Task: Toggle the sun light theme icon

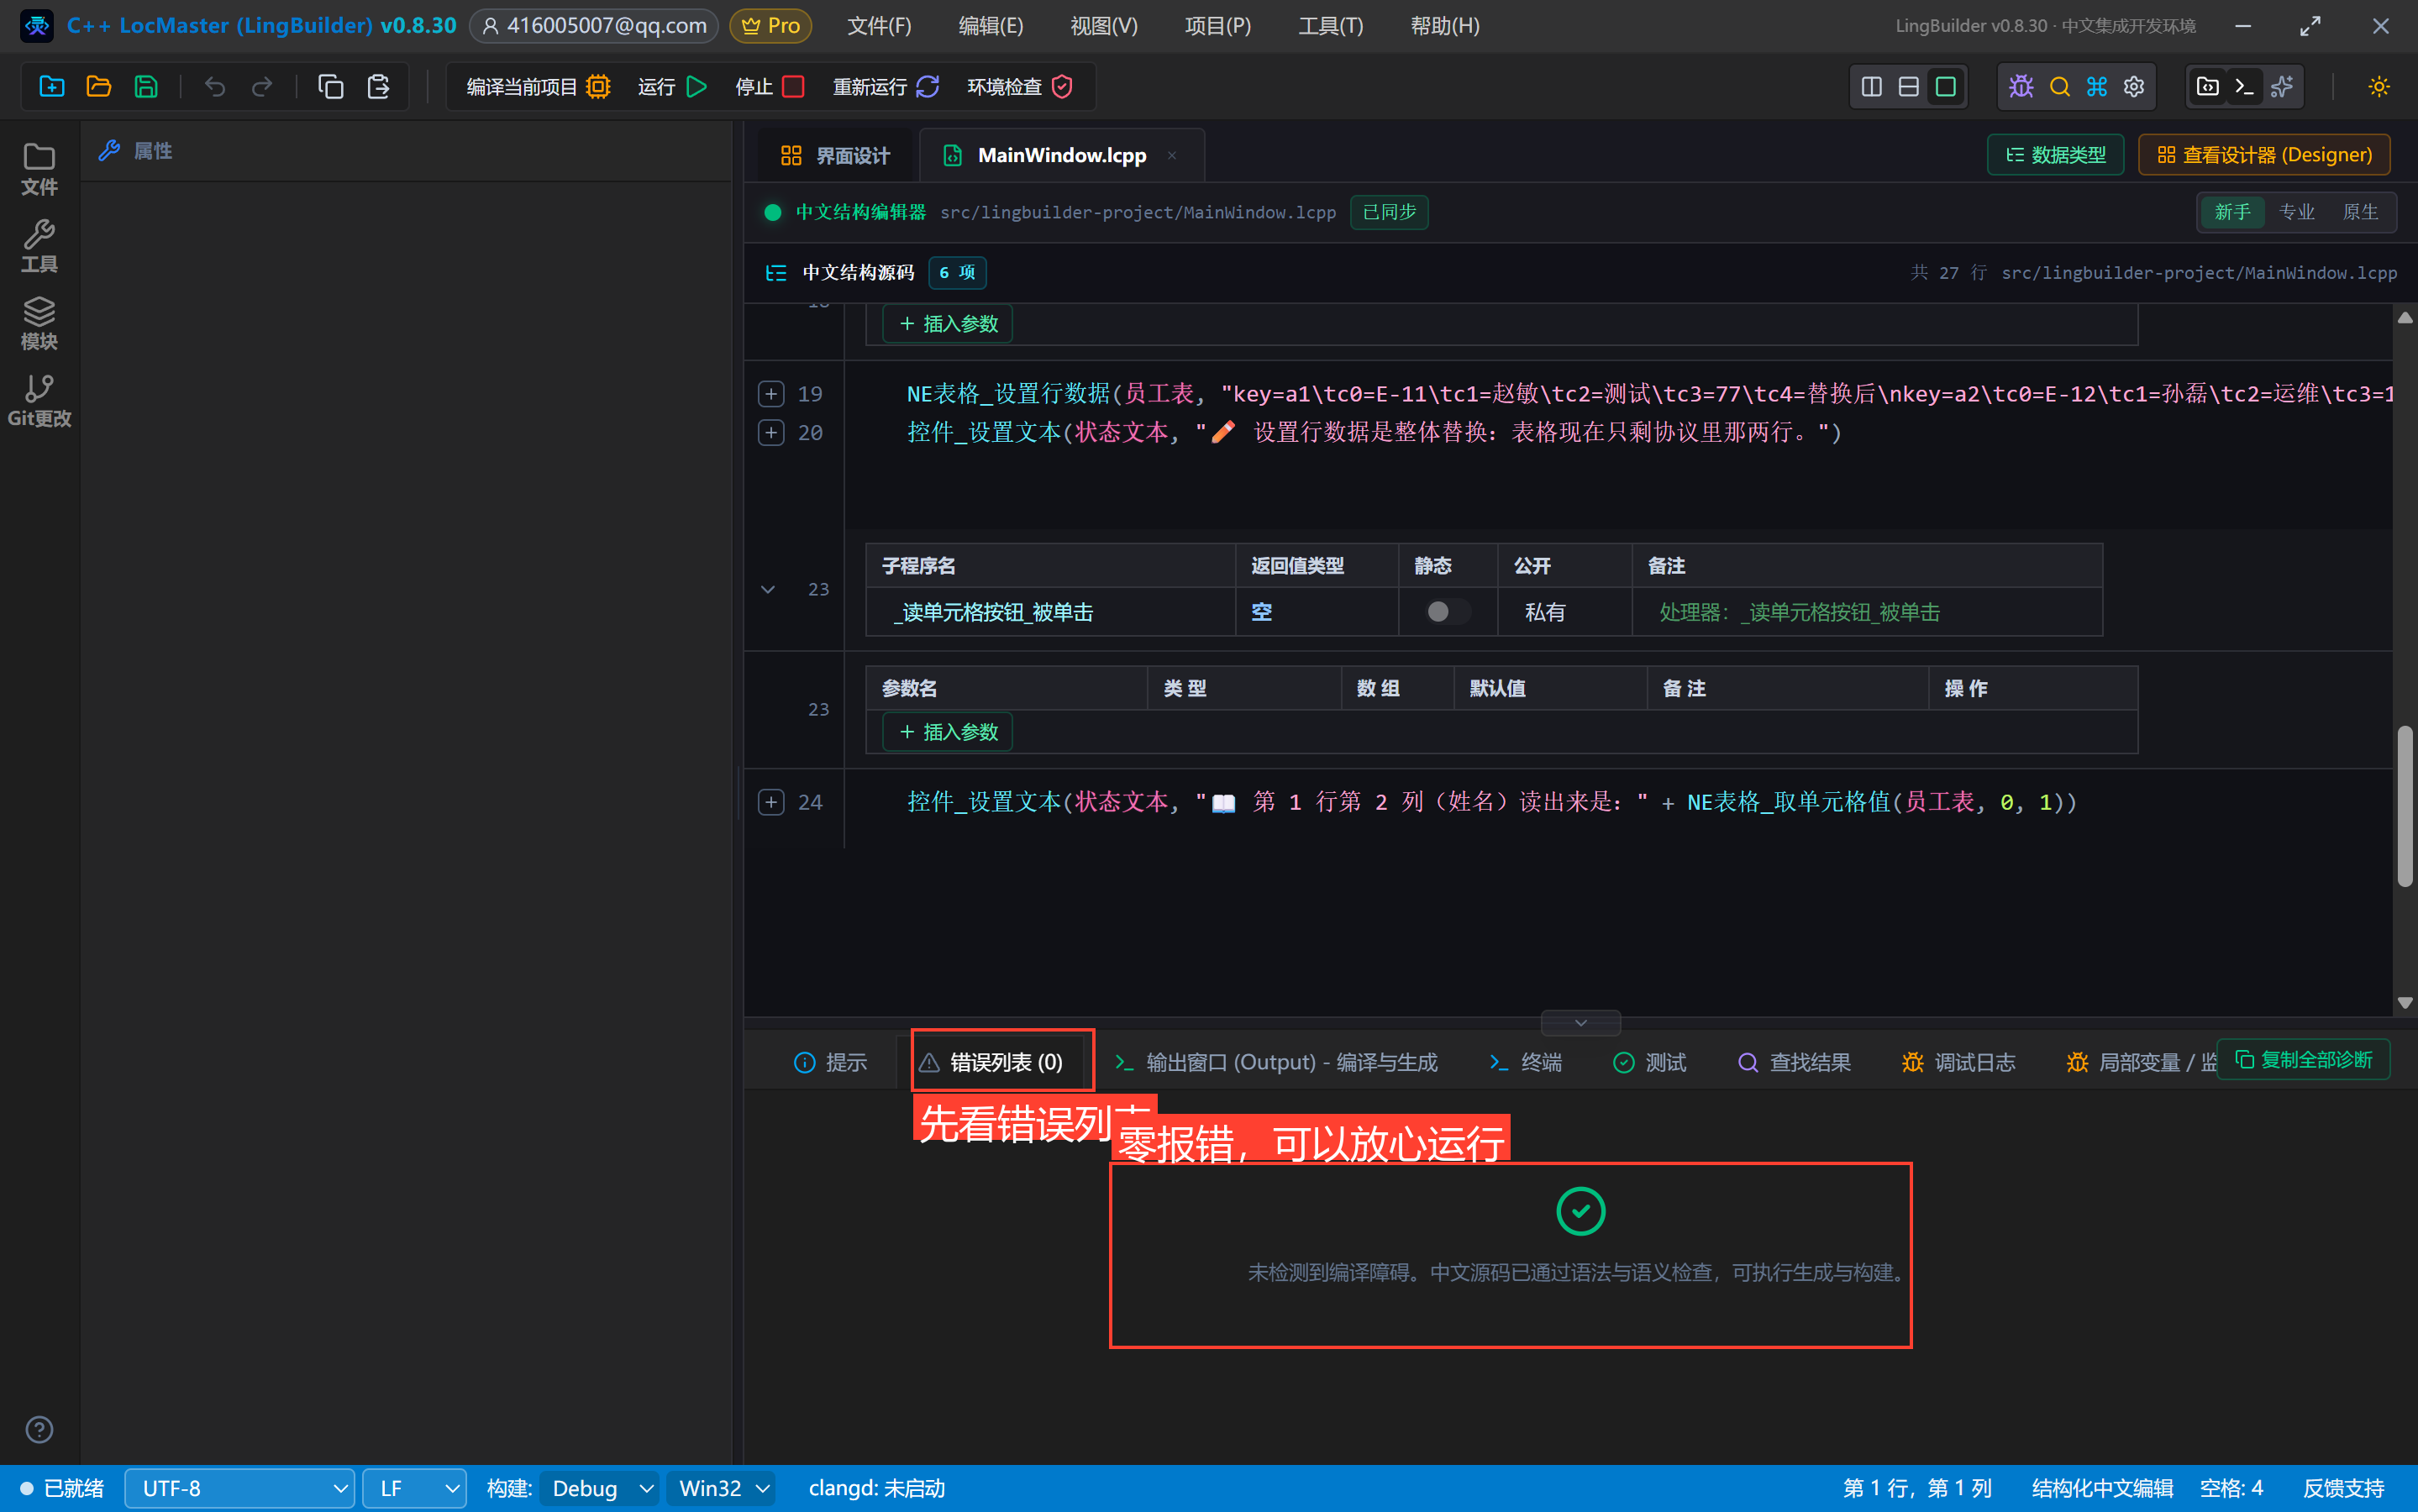Action: point(2379,87)
